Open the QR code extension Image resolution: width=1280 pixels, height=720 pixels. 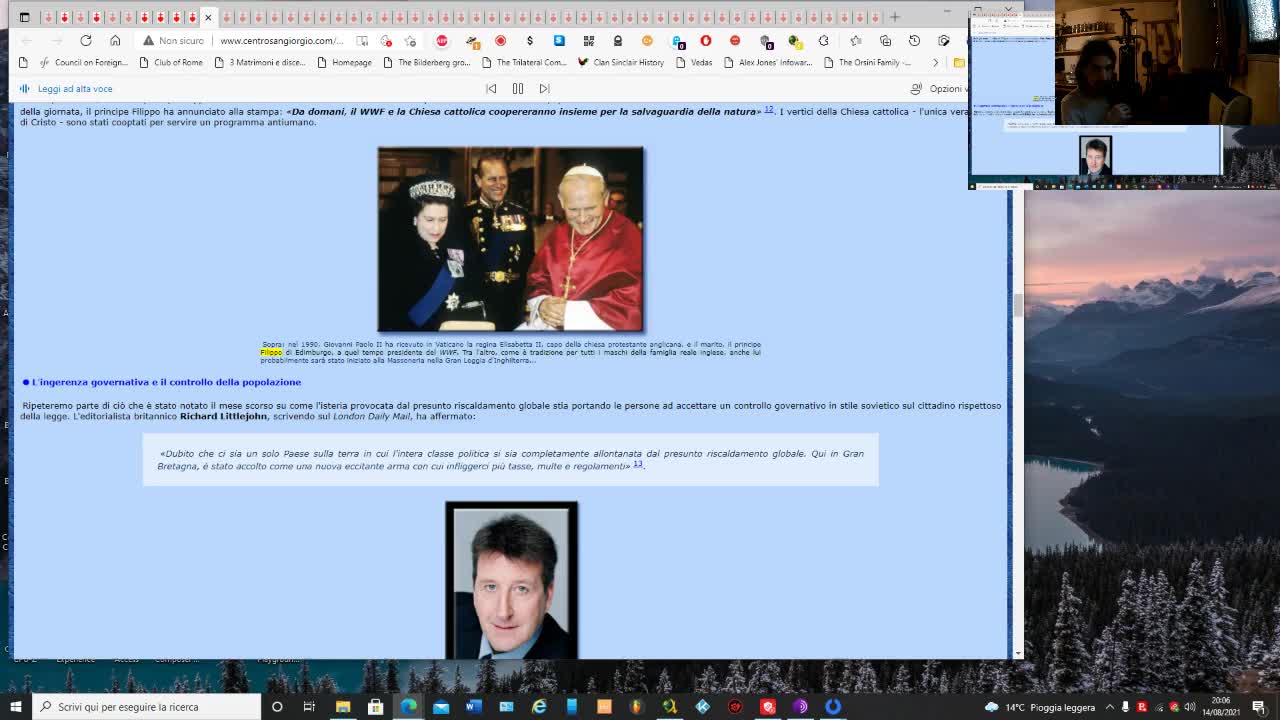(588, 40)
